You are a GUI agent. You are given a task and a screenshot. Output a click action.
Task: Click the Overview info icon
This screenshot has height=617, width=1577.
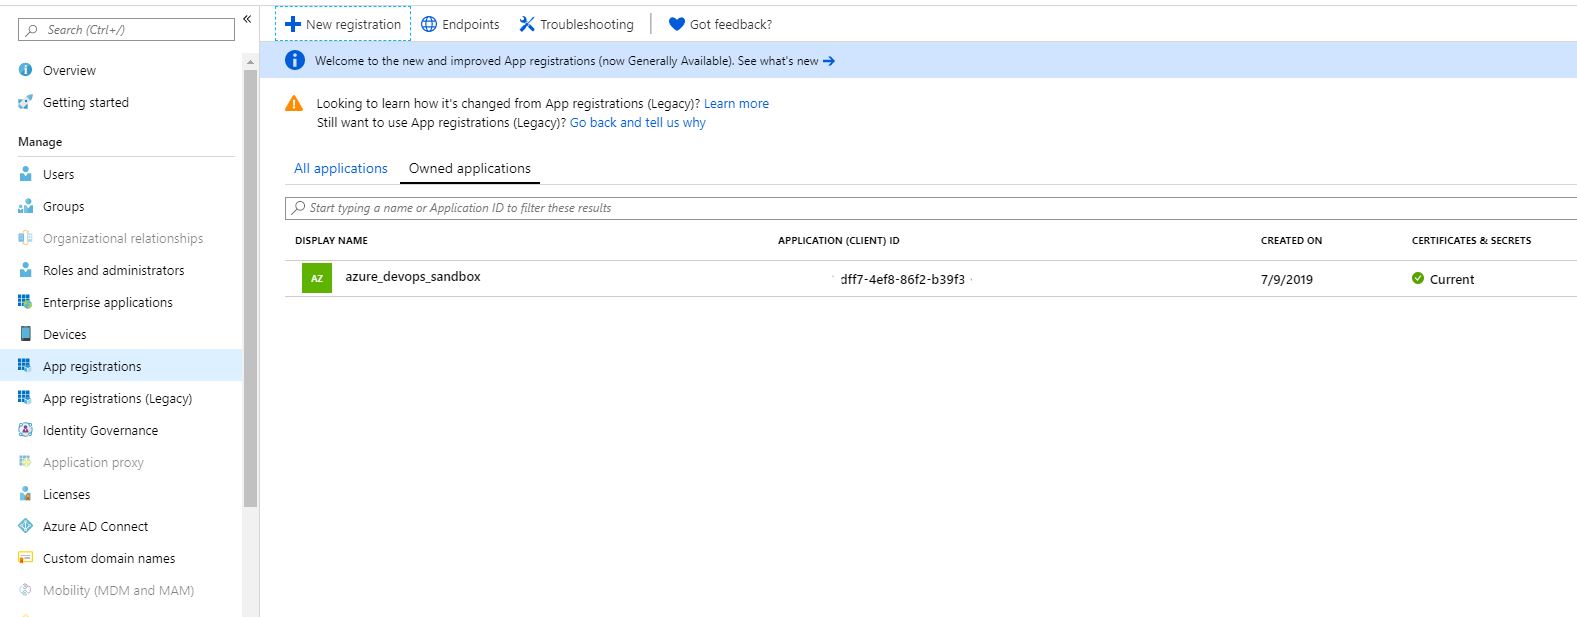pyautogui.click(x=26, y=70)
